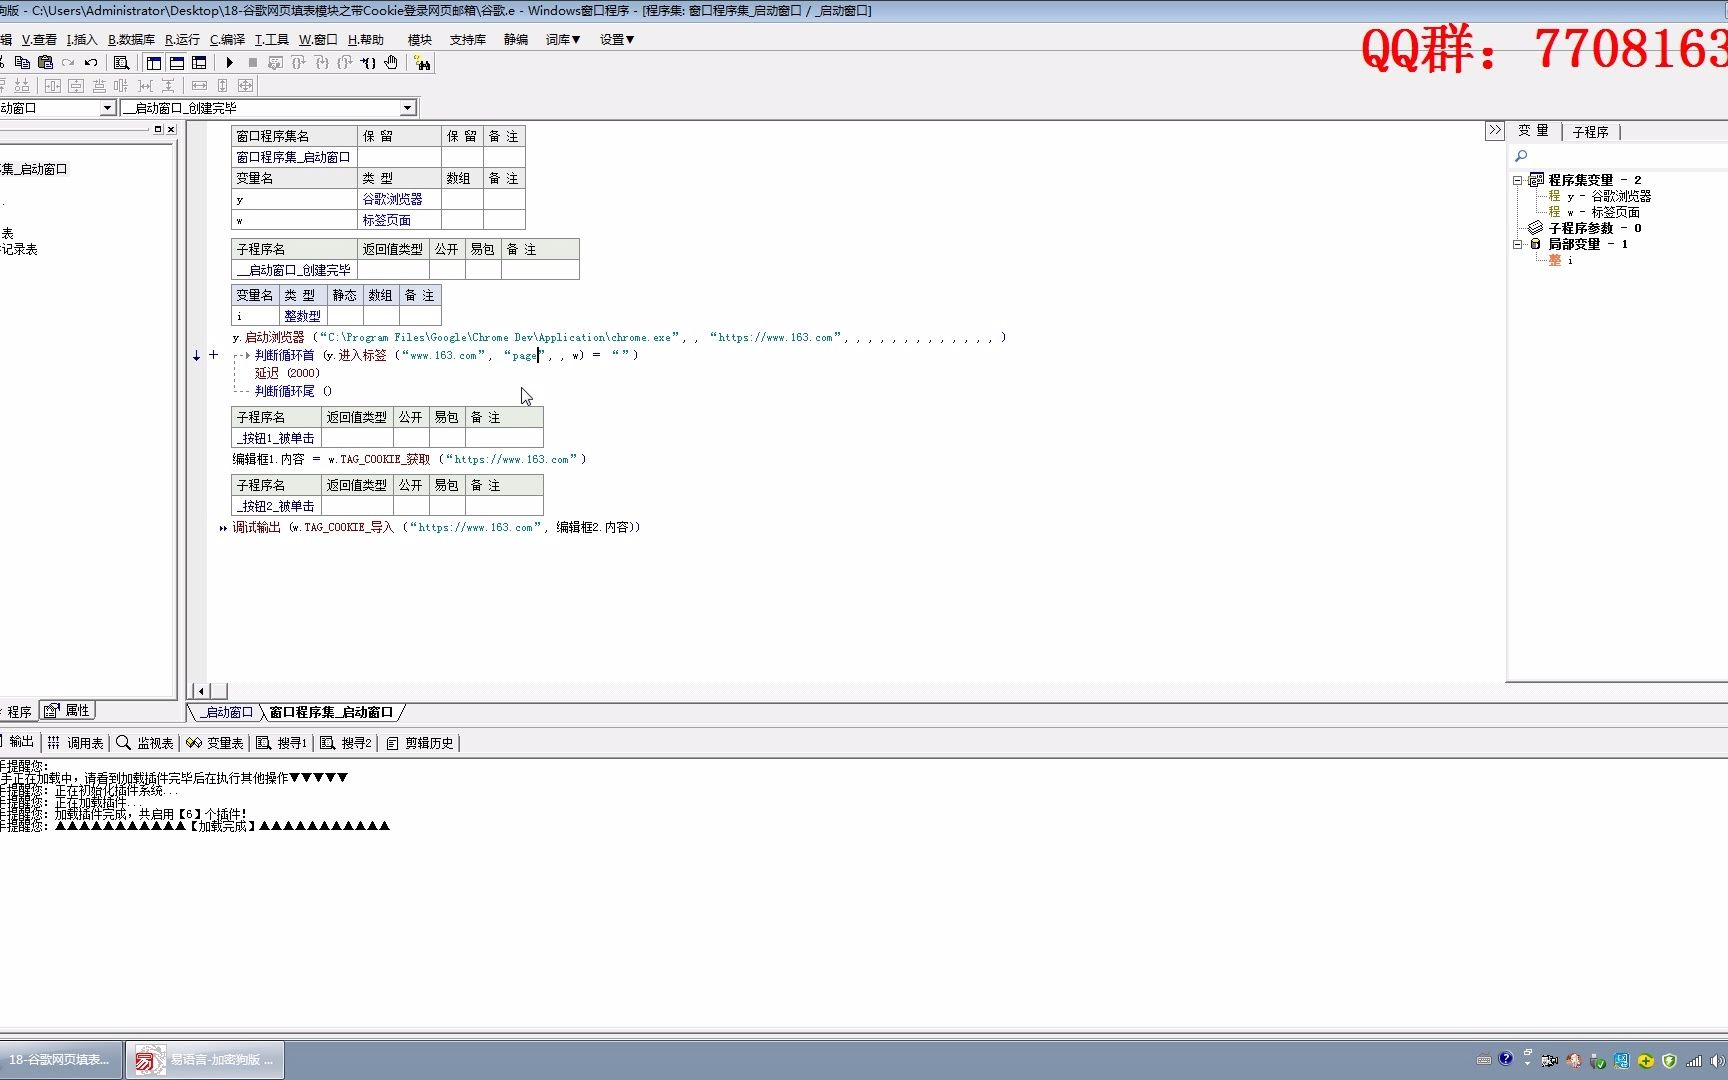Click the same-height sizing icon
This screenshot has width=1728, height=1080.
(x=222, y=85)
